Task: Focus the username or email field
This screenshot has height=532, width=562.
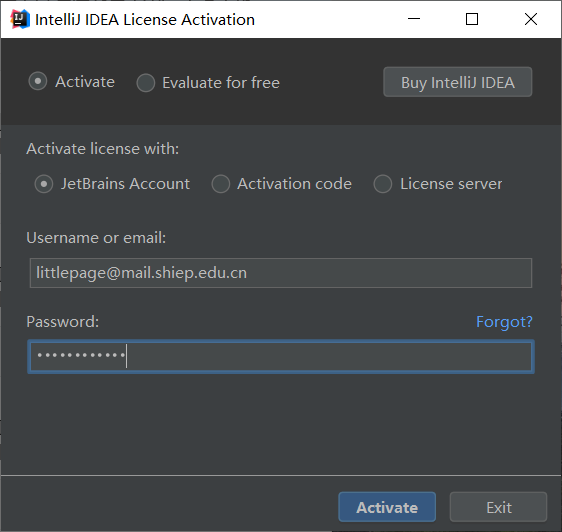Action: [281, 273]
